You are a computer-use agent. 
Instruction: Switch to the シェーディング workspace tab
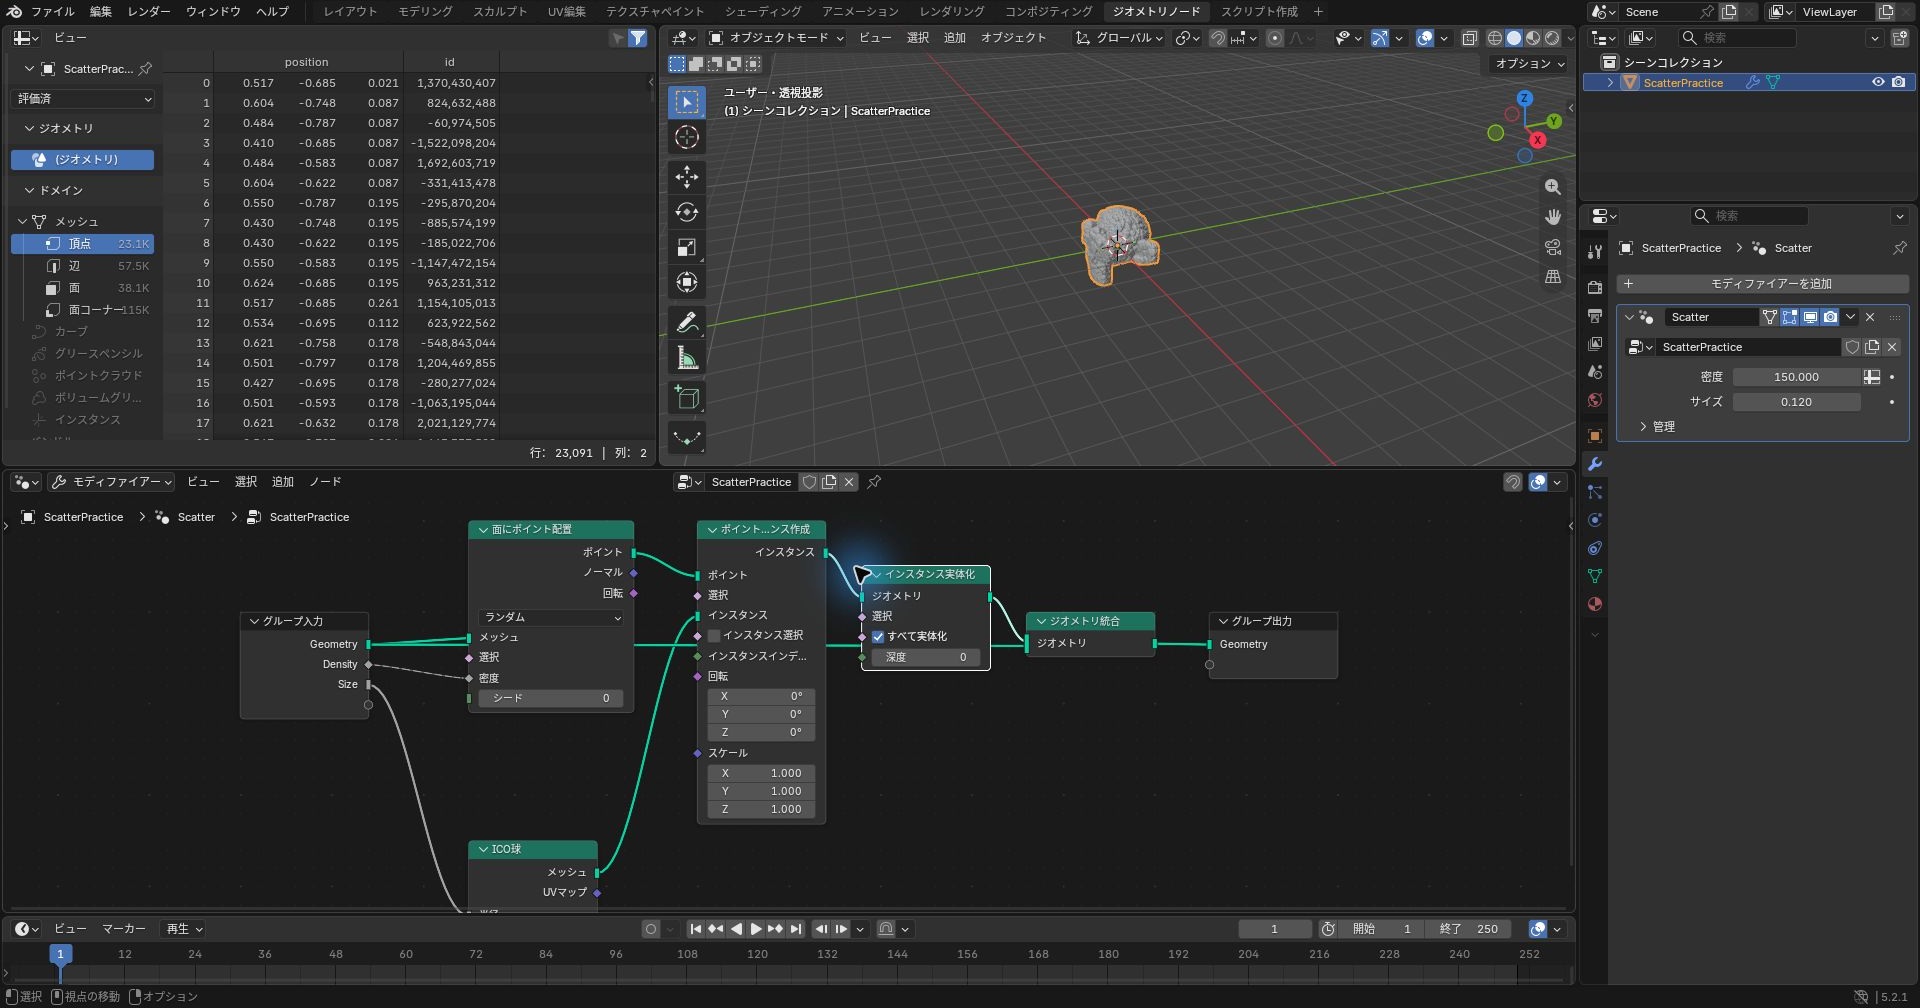pos(763,11)
